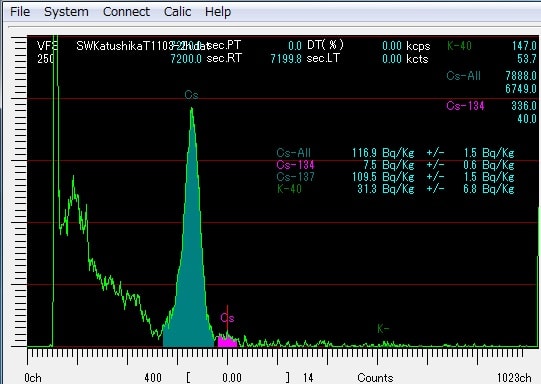
Task: Click the Cs-134 result row in the table
Action: pos(395,165)
